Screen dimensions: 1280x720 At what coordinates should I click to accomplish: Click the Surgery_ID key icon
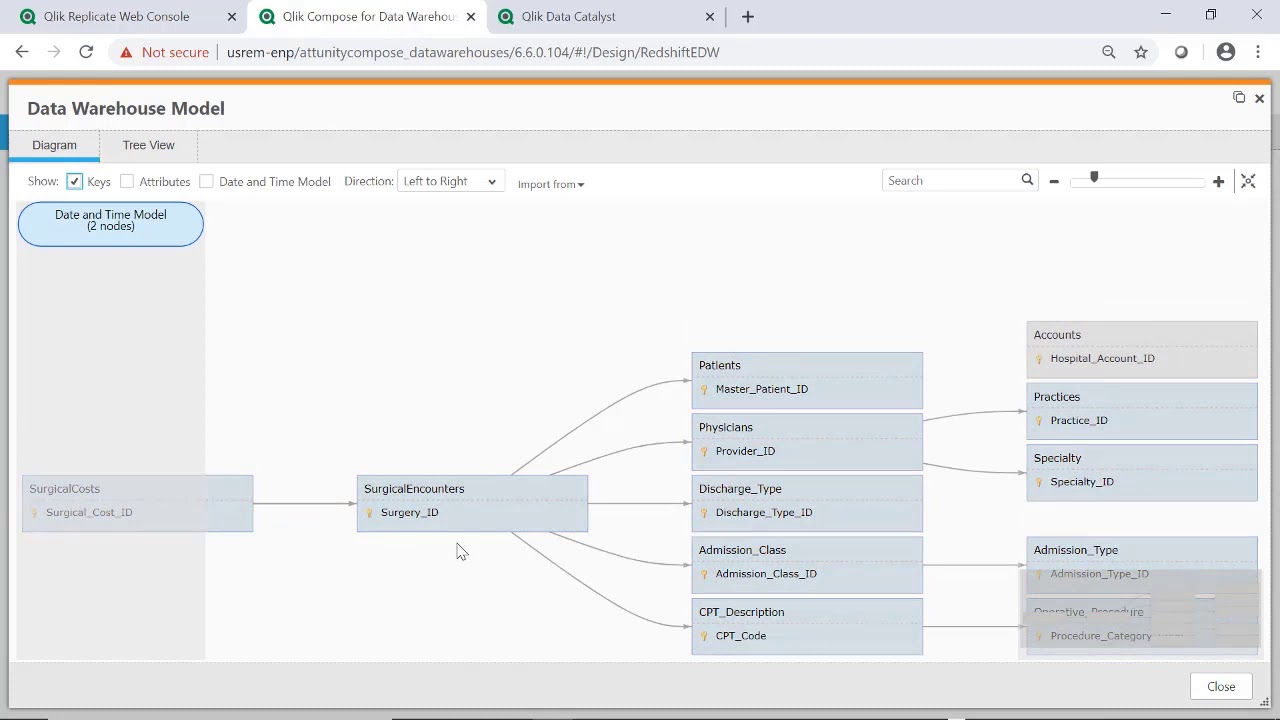(x=369, y=513)
